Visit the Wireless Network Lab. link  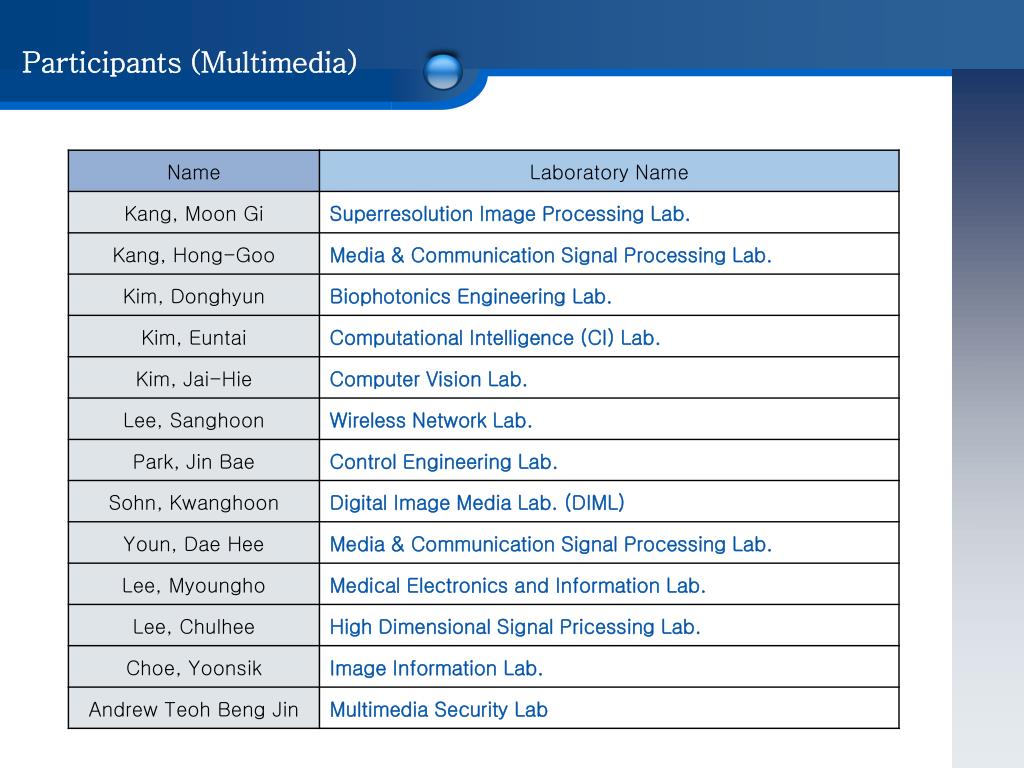pyautogui.click(x=430, y=421)
